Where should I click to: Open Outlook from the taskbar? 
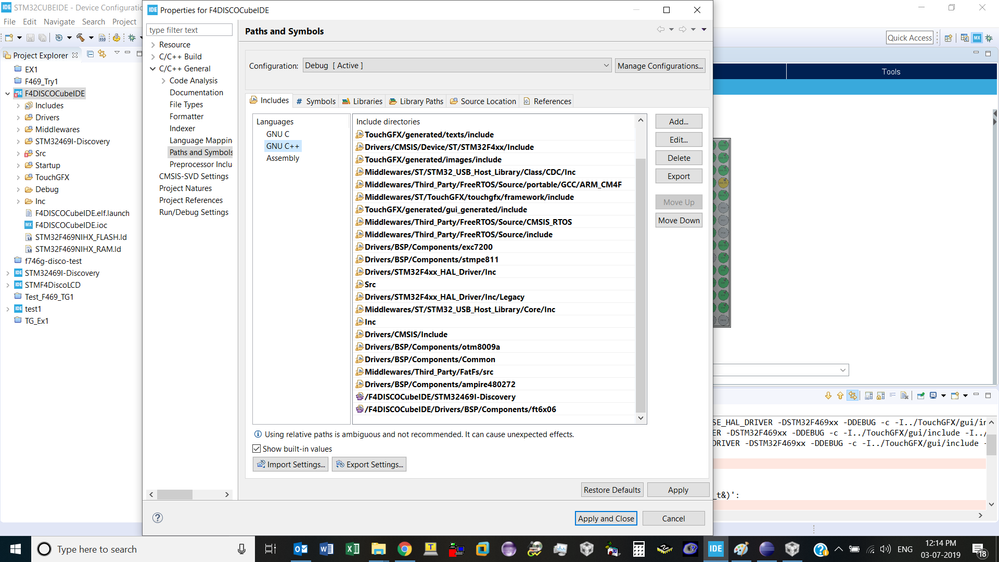click(300, 549)
